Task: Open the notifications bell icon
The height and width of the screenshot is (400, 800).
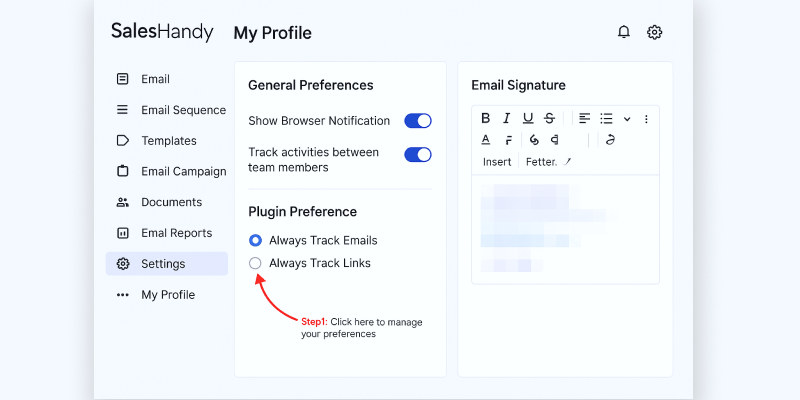Action: [x=623, y=32]
